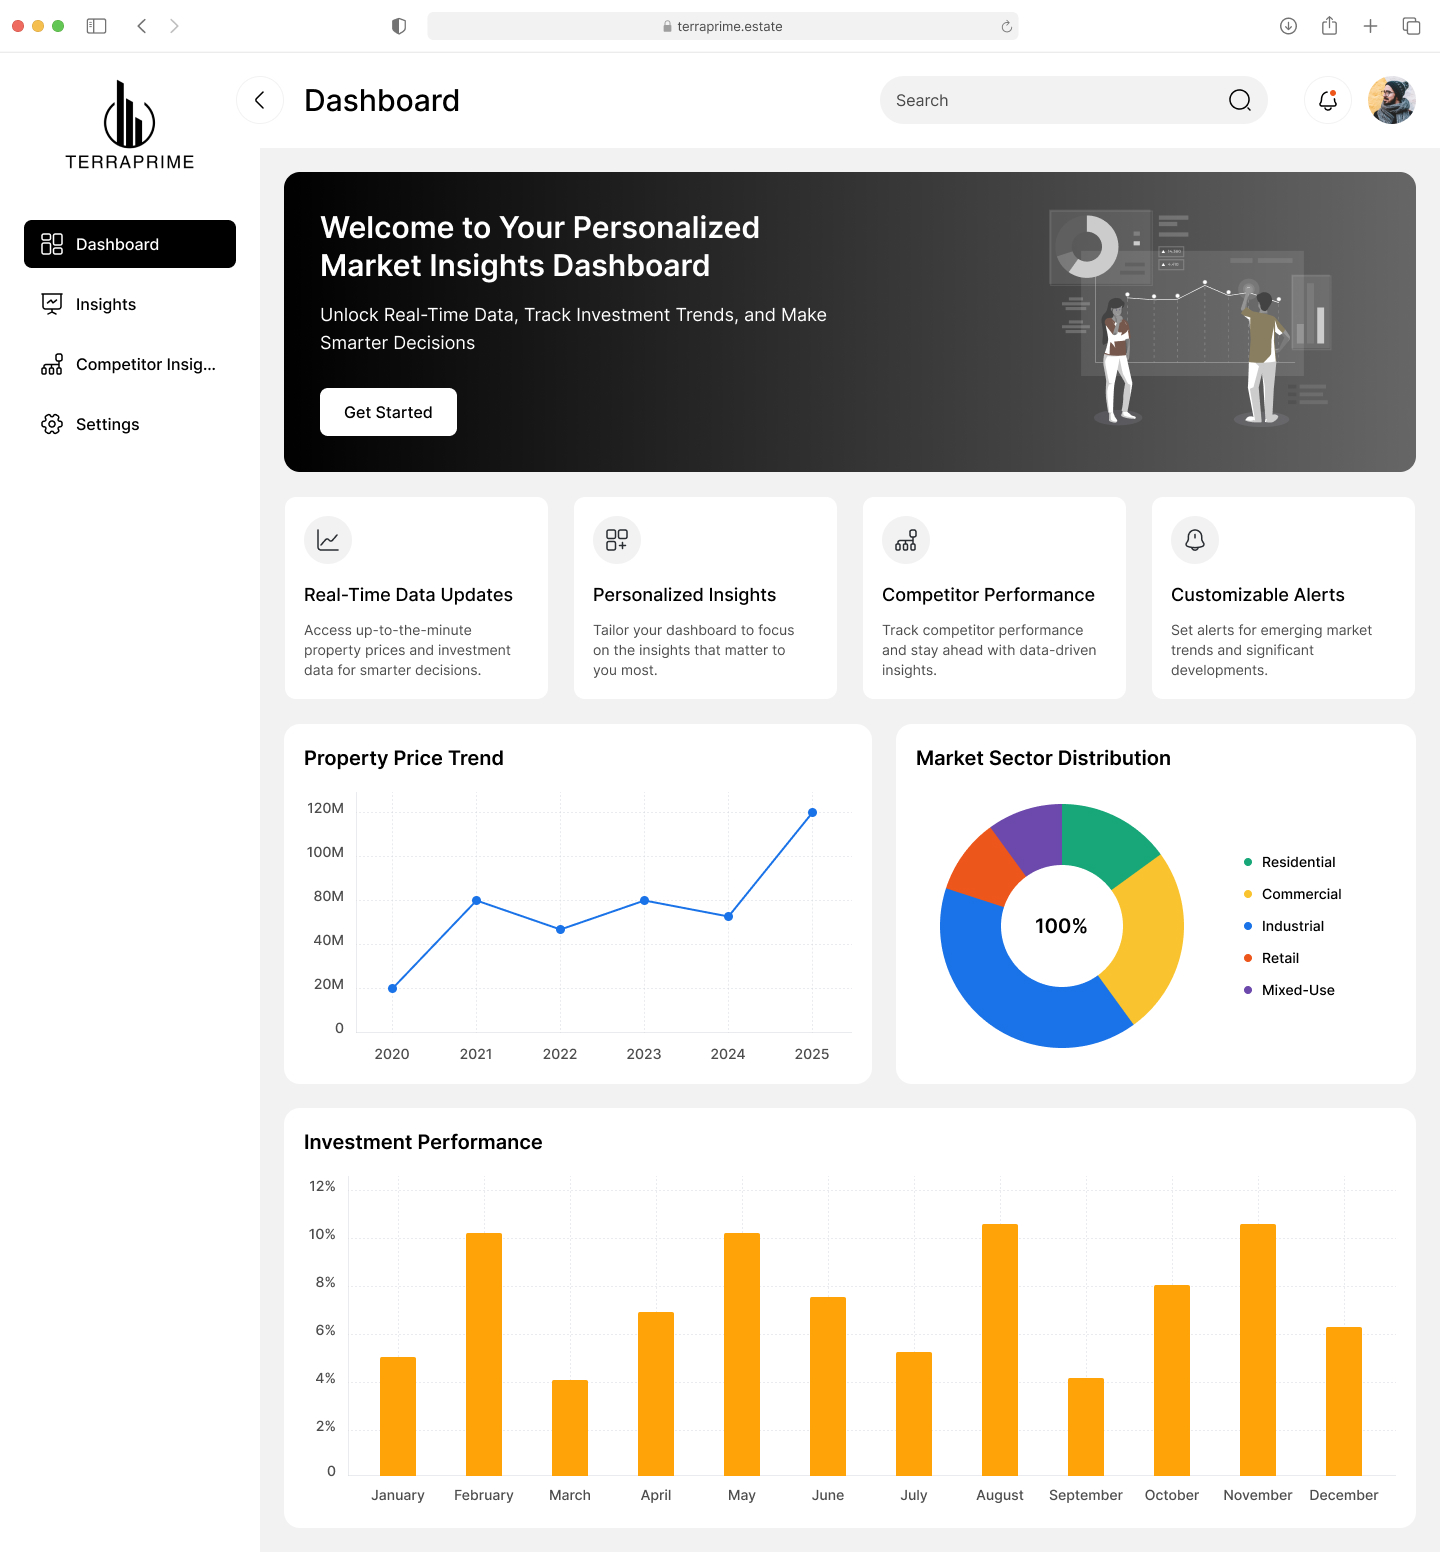Toggle Residential in the chart legend
The image size is (1440, 1552).
[1290, 862]
